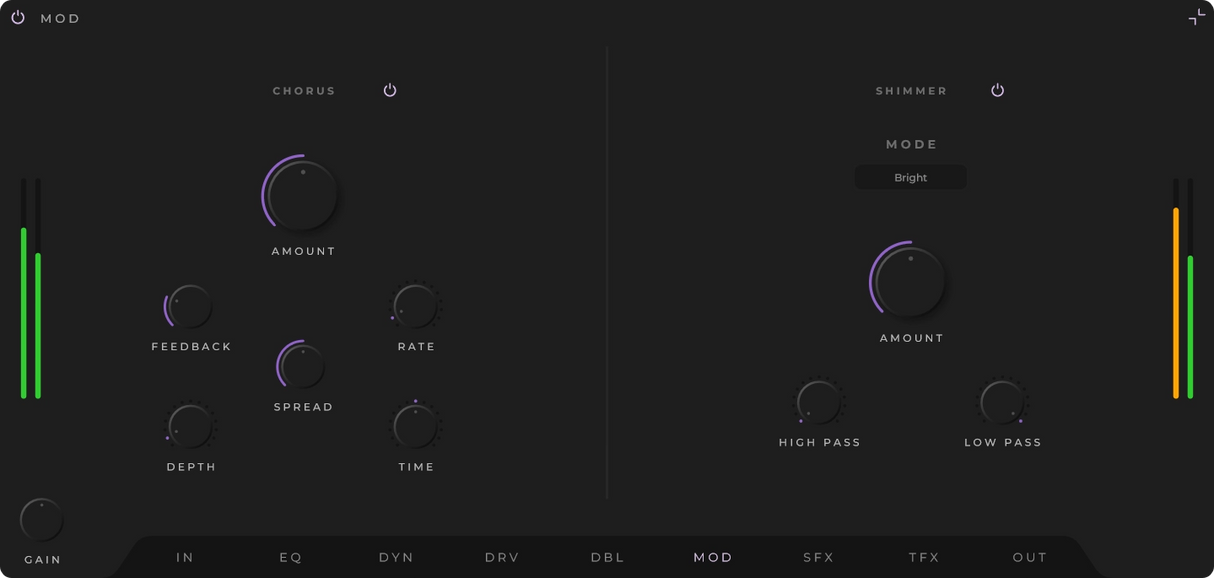Click the Chorus Depth knob
Image resolution: width=1214 pixels, height=578 pixels.
coord(190,427)
